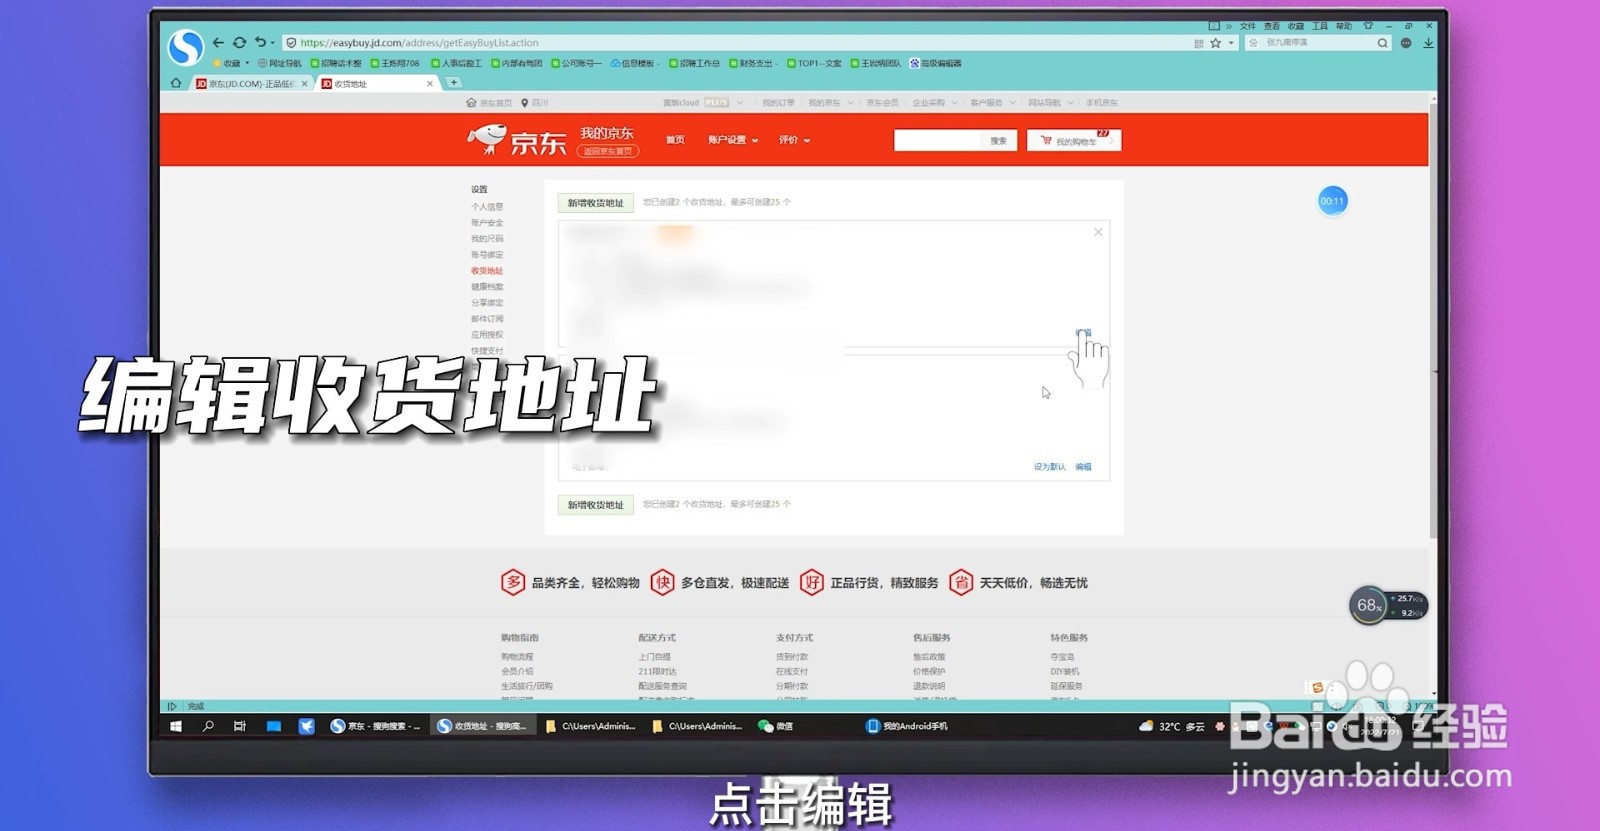The height and width of the screenshot is (831, 1600).
Task: Select 邮件订阅 in the settings sidebar
Action: (487, 319)
